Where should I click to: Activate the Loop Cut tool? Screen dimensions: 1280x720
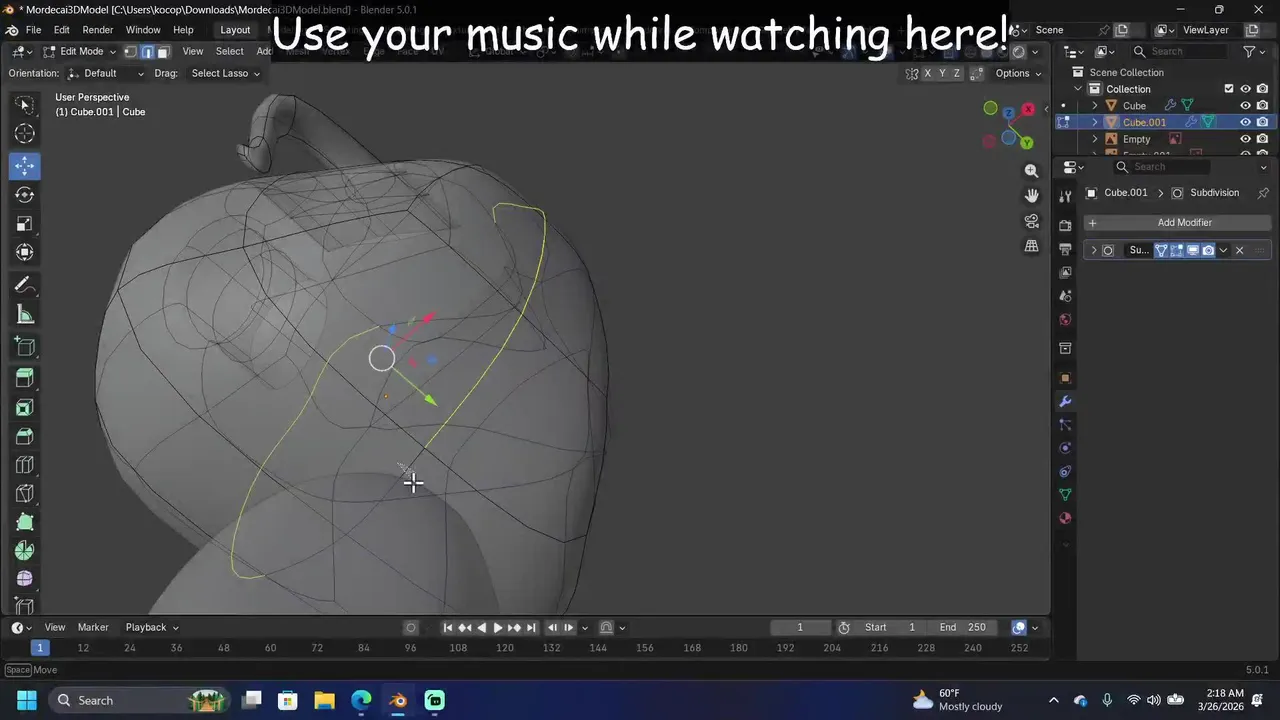pos(25,465)
